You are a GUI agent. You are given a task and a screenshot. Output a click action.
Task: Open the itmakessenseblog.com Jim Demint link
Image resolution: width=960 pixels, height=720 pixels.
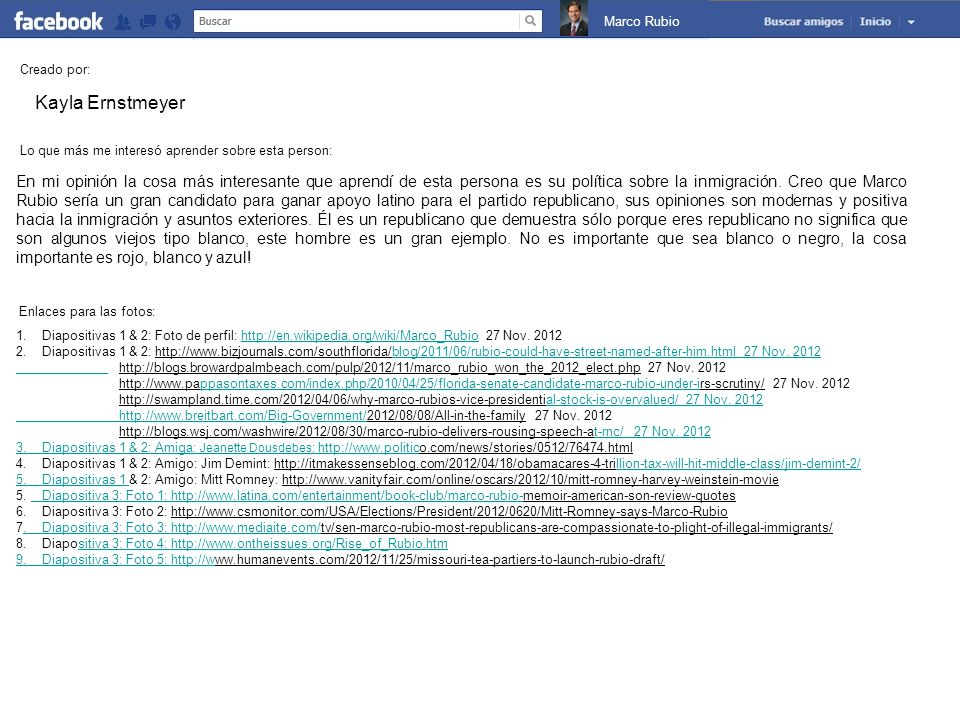[567, 463]
